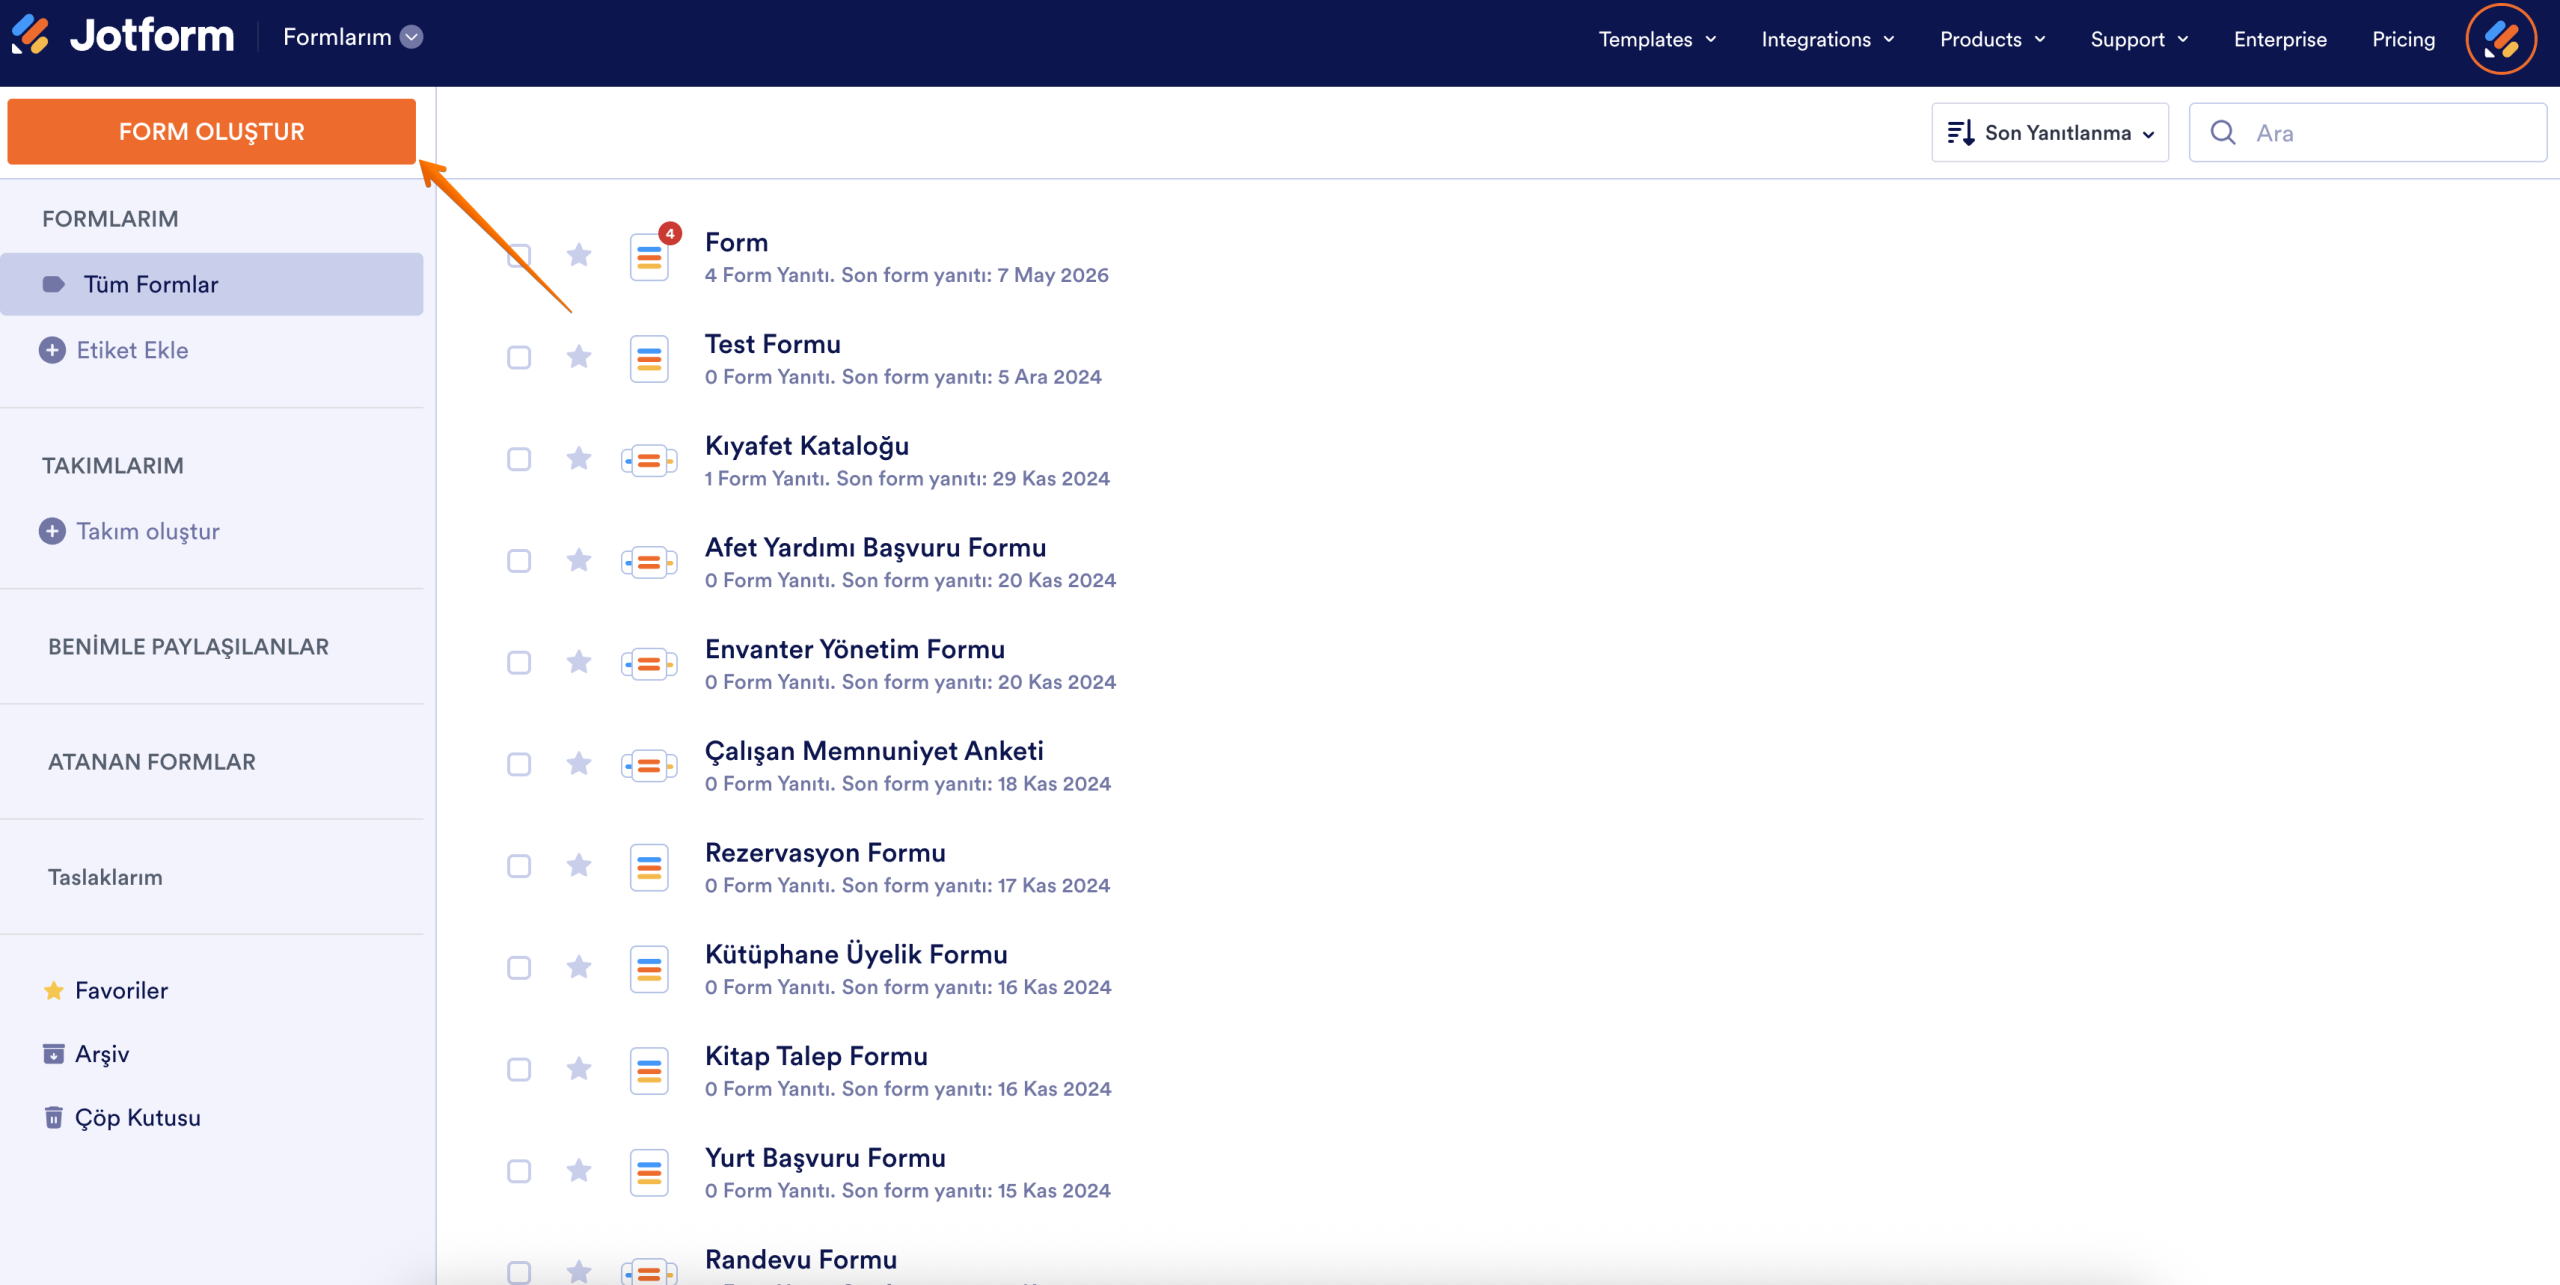Click Etiket Ekle link
2560x1285 pixels.
[132, 351]
